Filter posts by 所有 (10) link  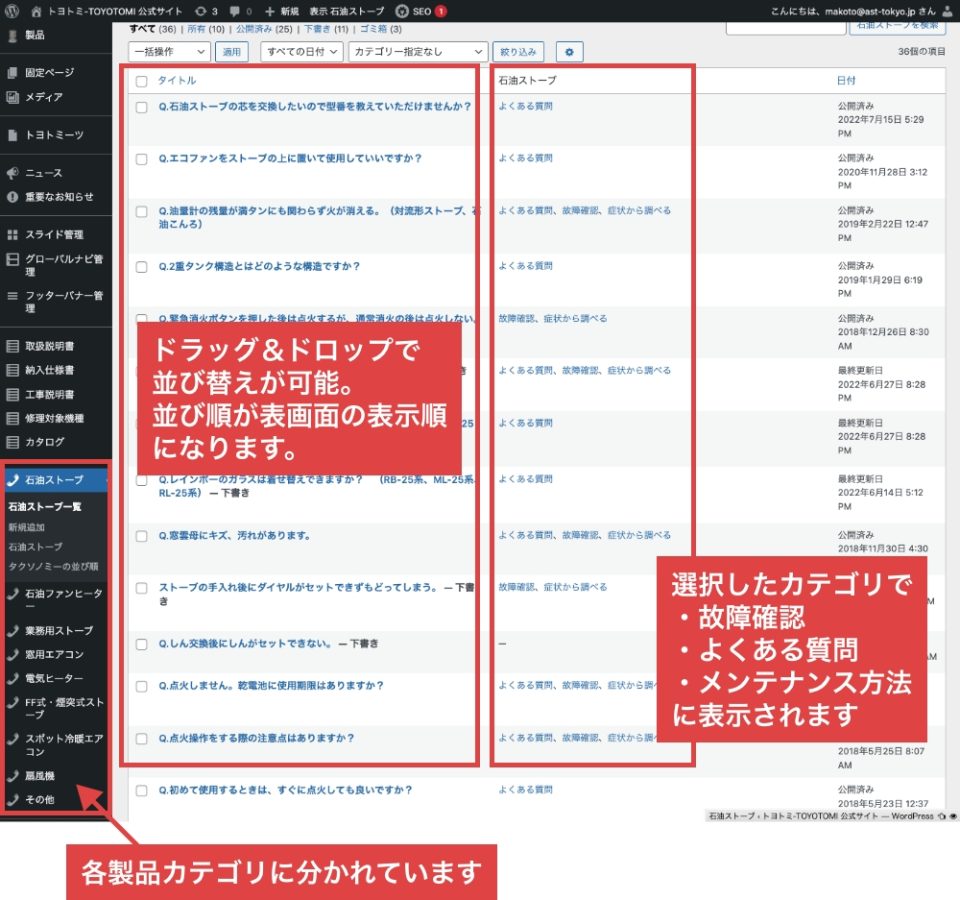[x=206, y=29]
